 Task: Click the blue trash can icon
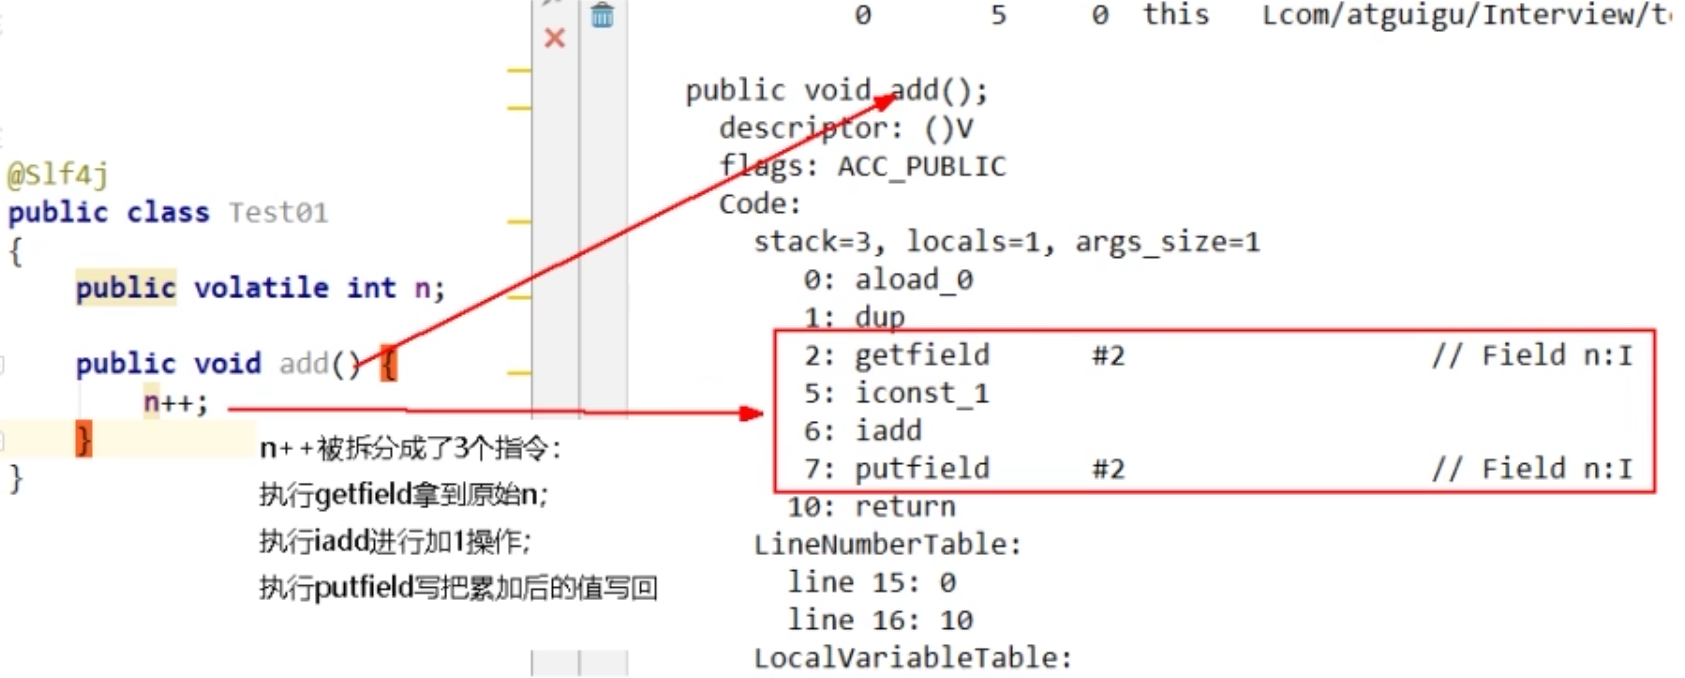[602, 15]
